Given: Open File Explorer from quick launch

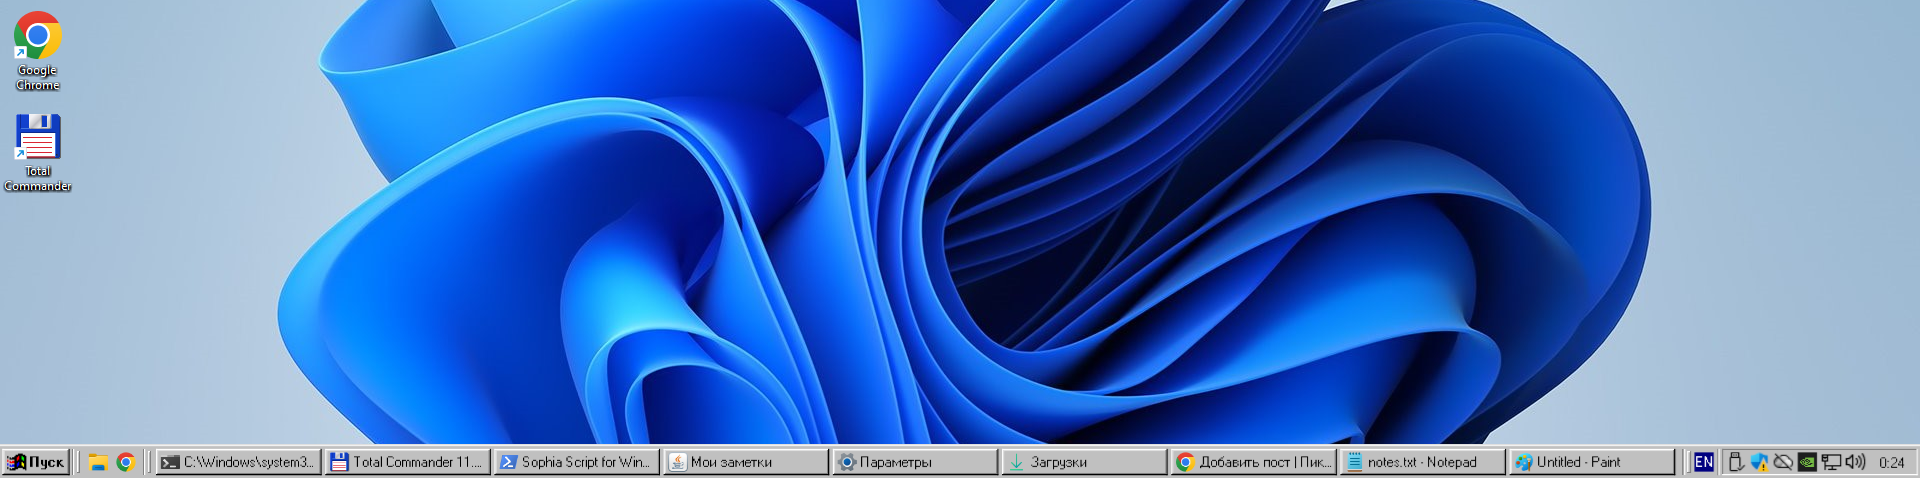Looking at the screenshot, I should tap(98, 462).
